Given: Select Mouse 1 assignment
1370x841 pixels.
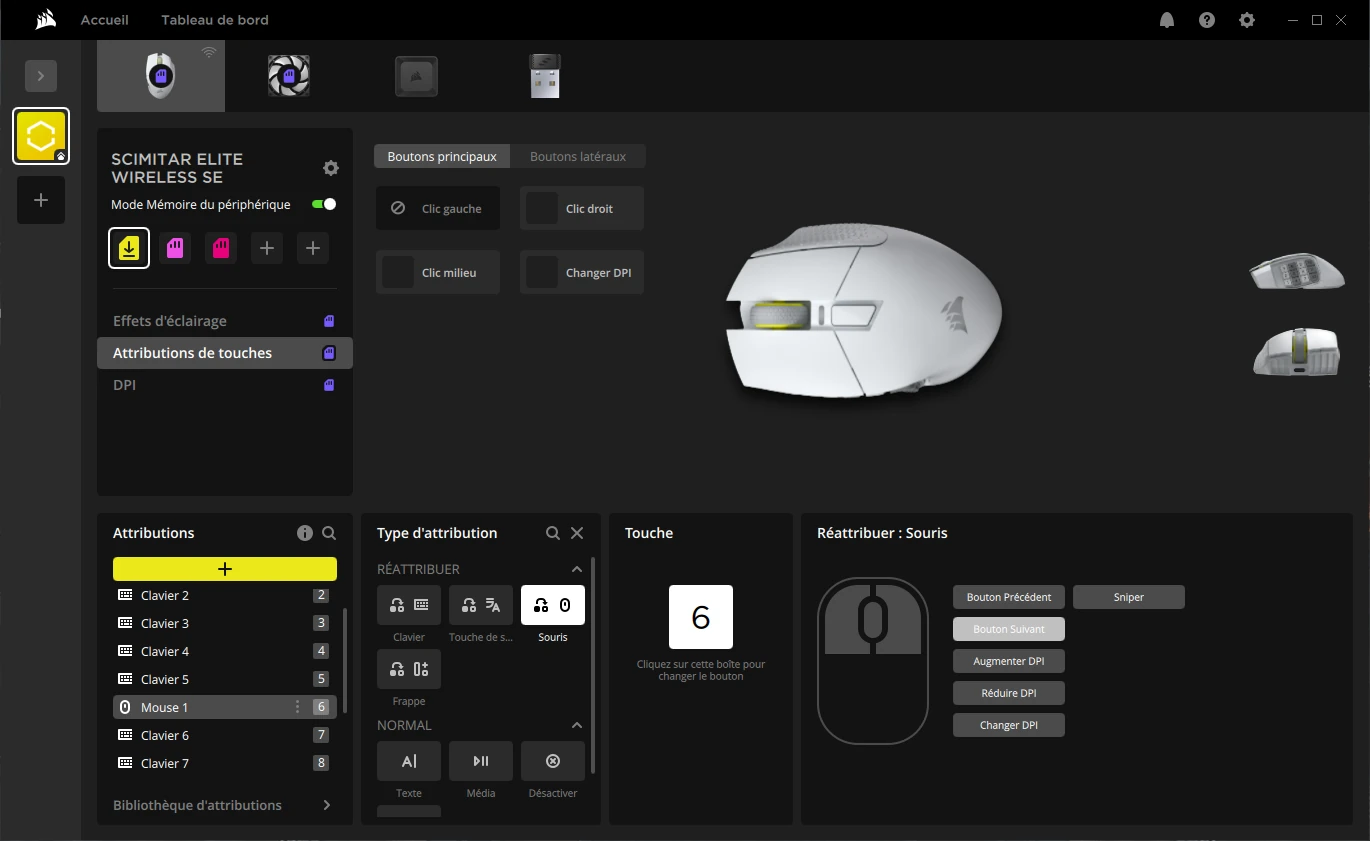Looking at the screenshot, I should click(x=225, y=707).
